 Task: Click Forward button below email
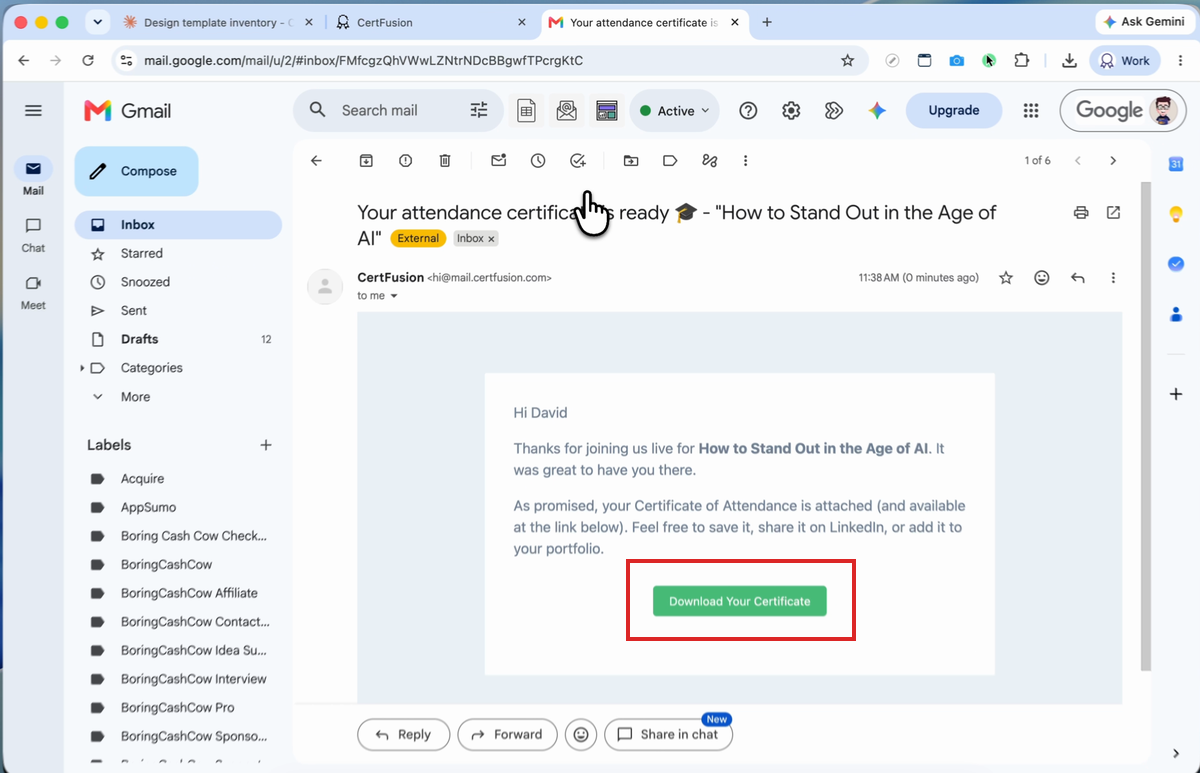(507, 735)
